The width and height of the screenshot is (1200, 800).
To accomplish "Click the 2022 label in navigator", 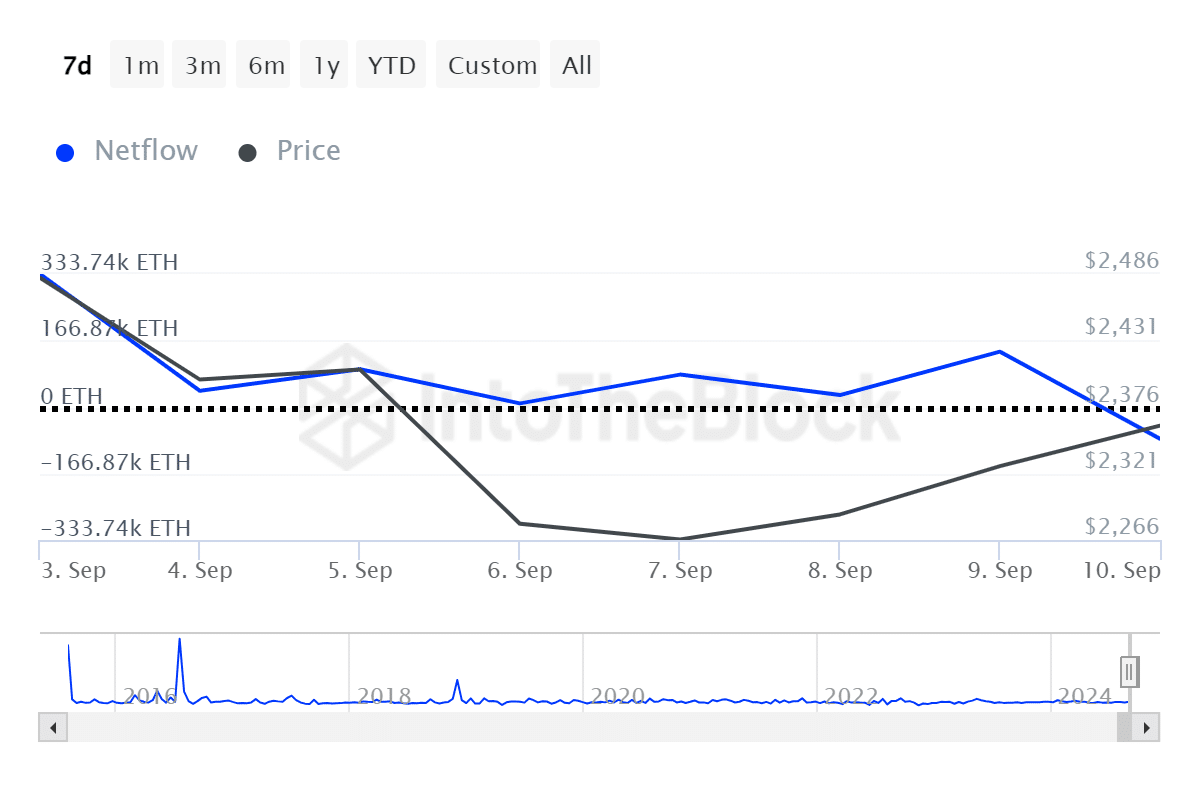I will 851,696.
